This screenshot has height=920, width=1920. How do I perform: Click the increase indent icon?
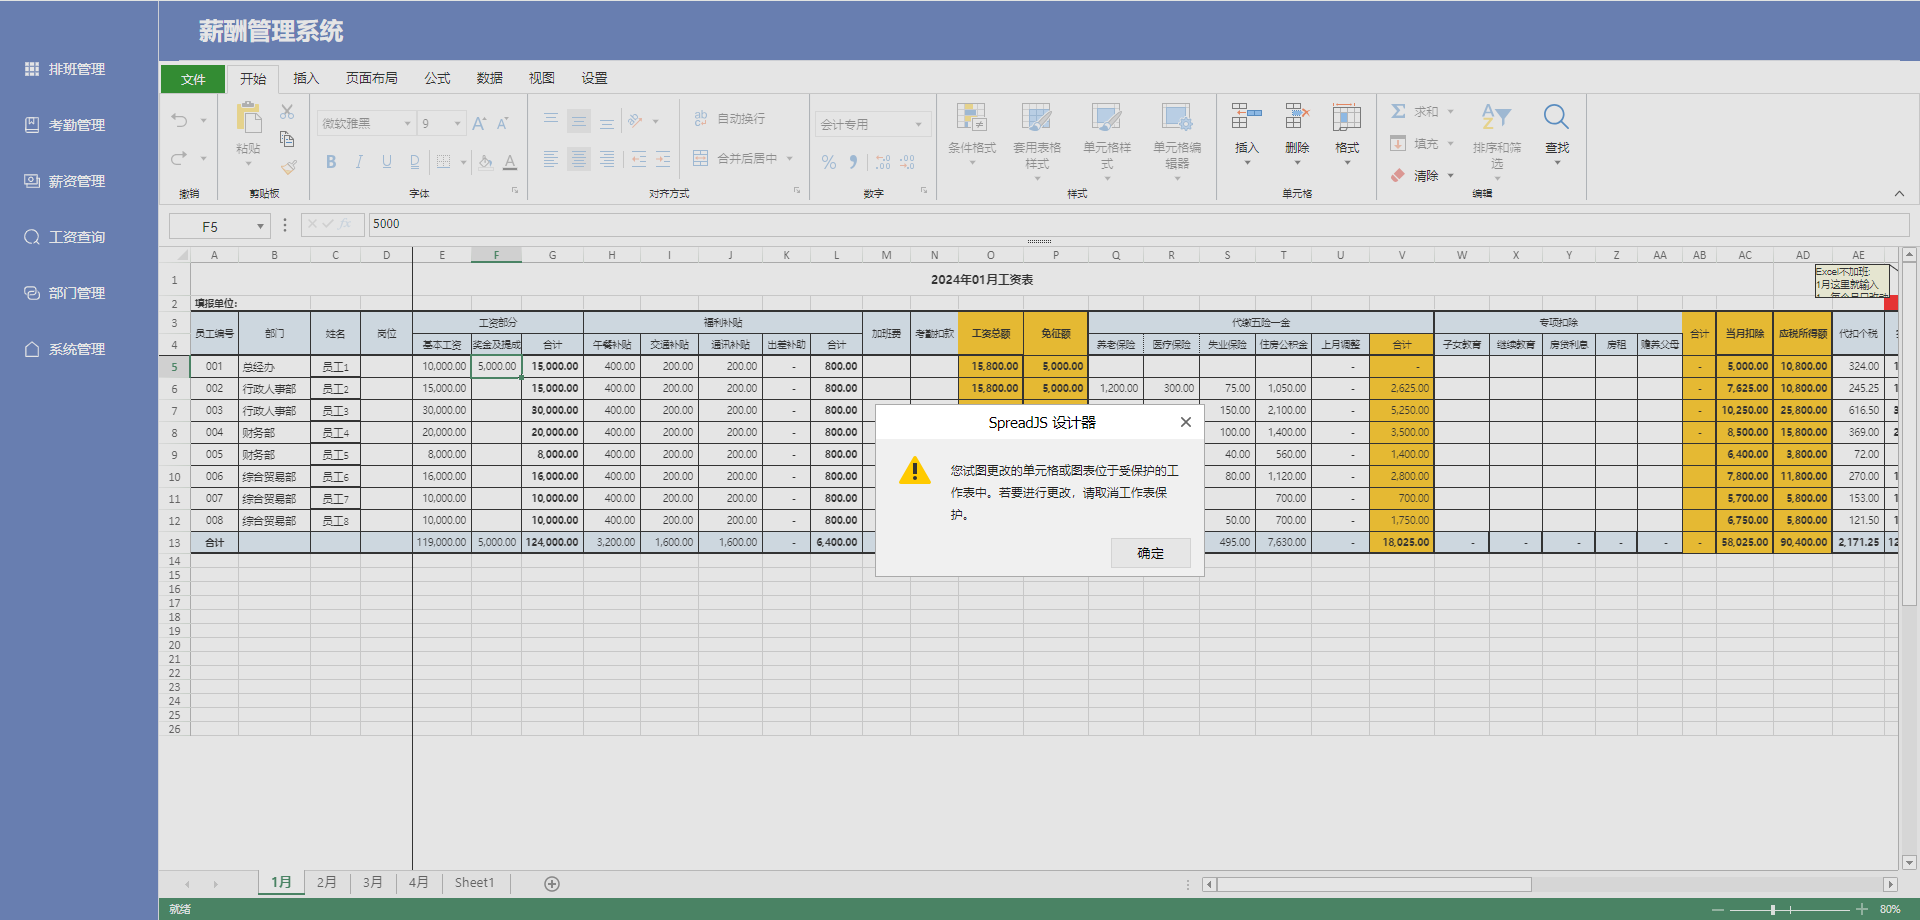click(663, 159)
